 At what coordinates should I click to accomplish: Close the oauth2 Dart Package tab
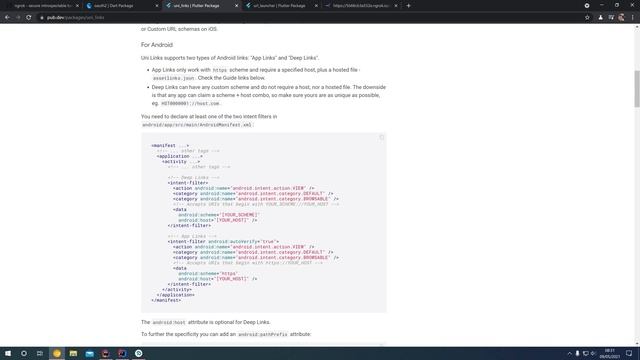(157, 6)
